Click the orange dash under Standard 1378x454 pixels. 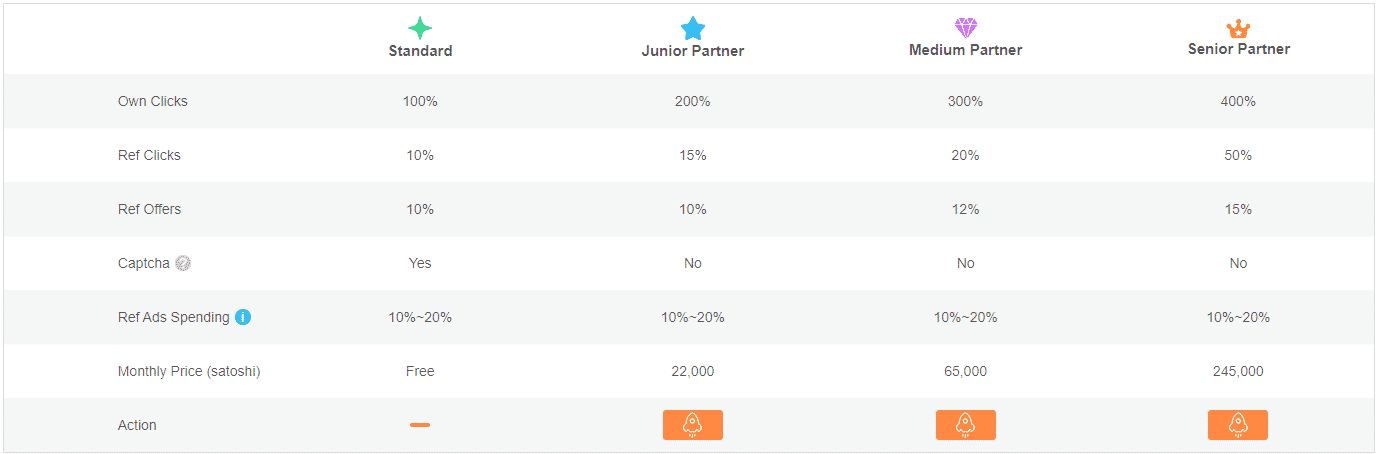[x=420, y=425]
